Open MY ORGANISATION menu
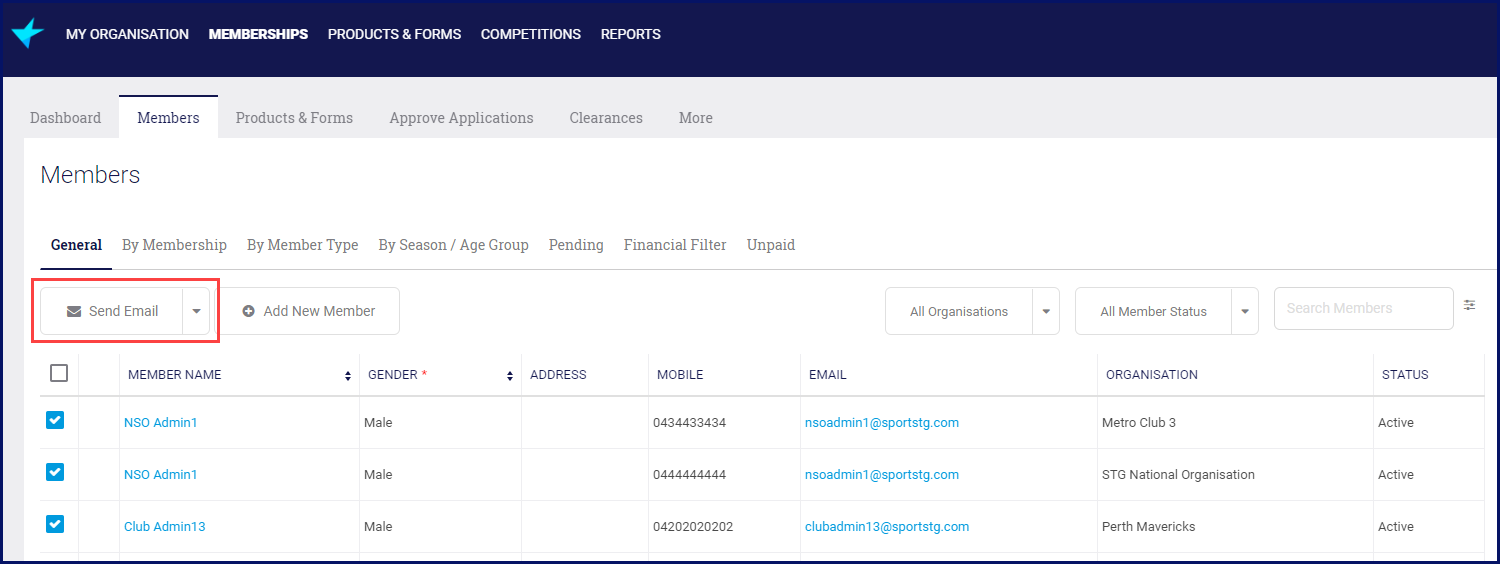Viewport: 1500px width, 564px height. (x=127, y=34)
